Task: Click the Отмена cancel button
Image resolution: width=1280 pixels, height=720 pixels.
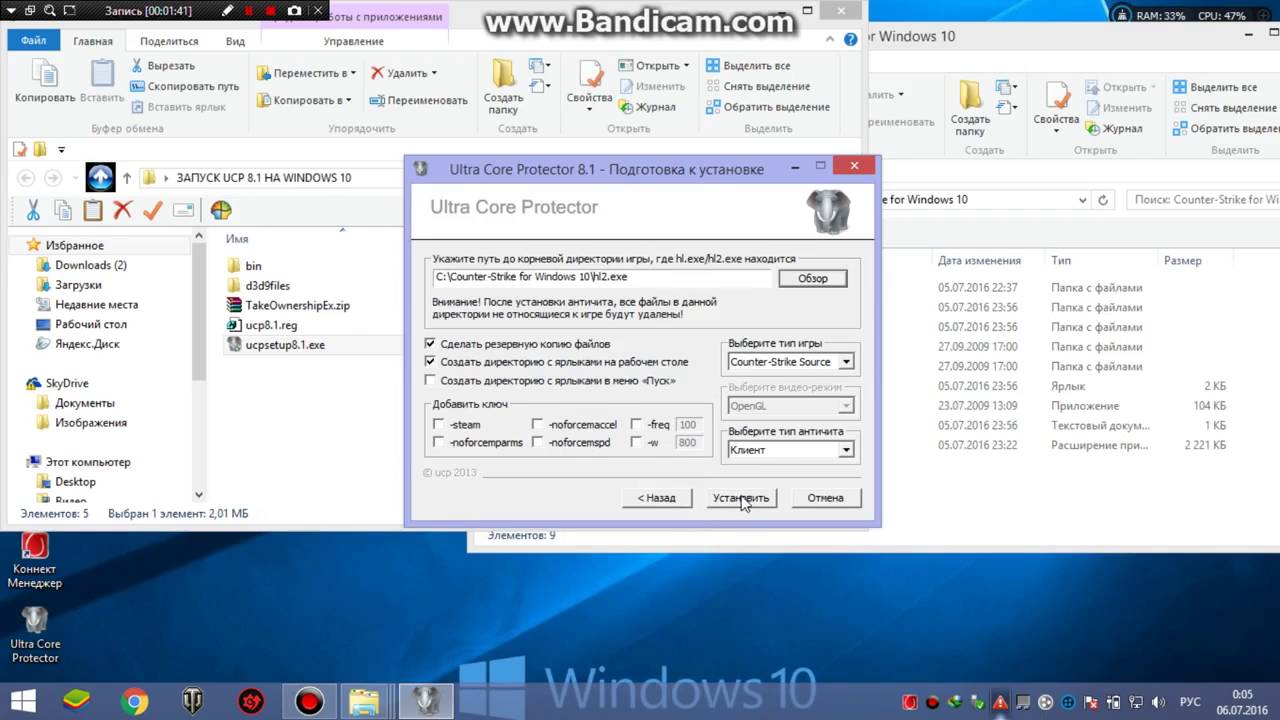Action: point(826,497)
